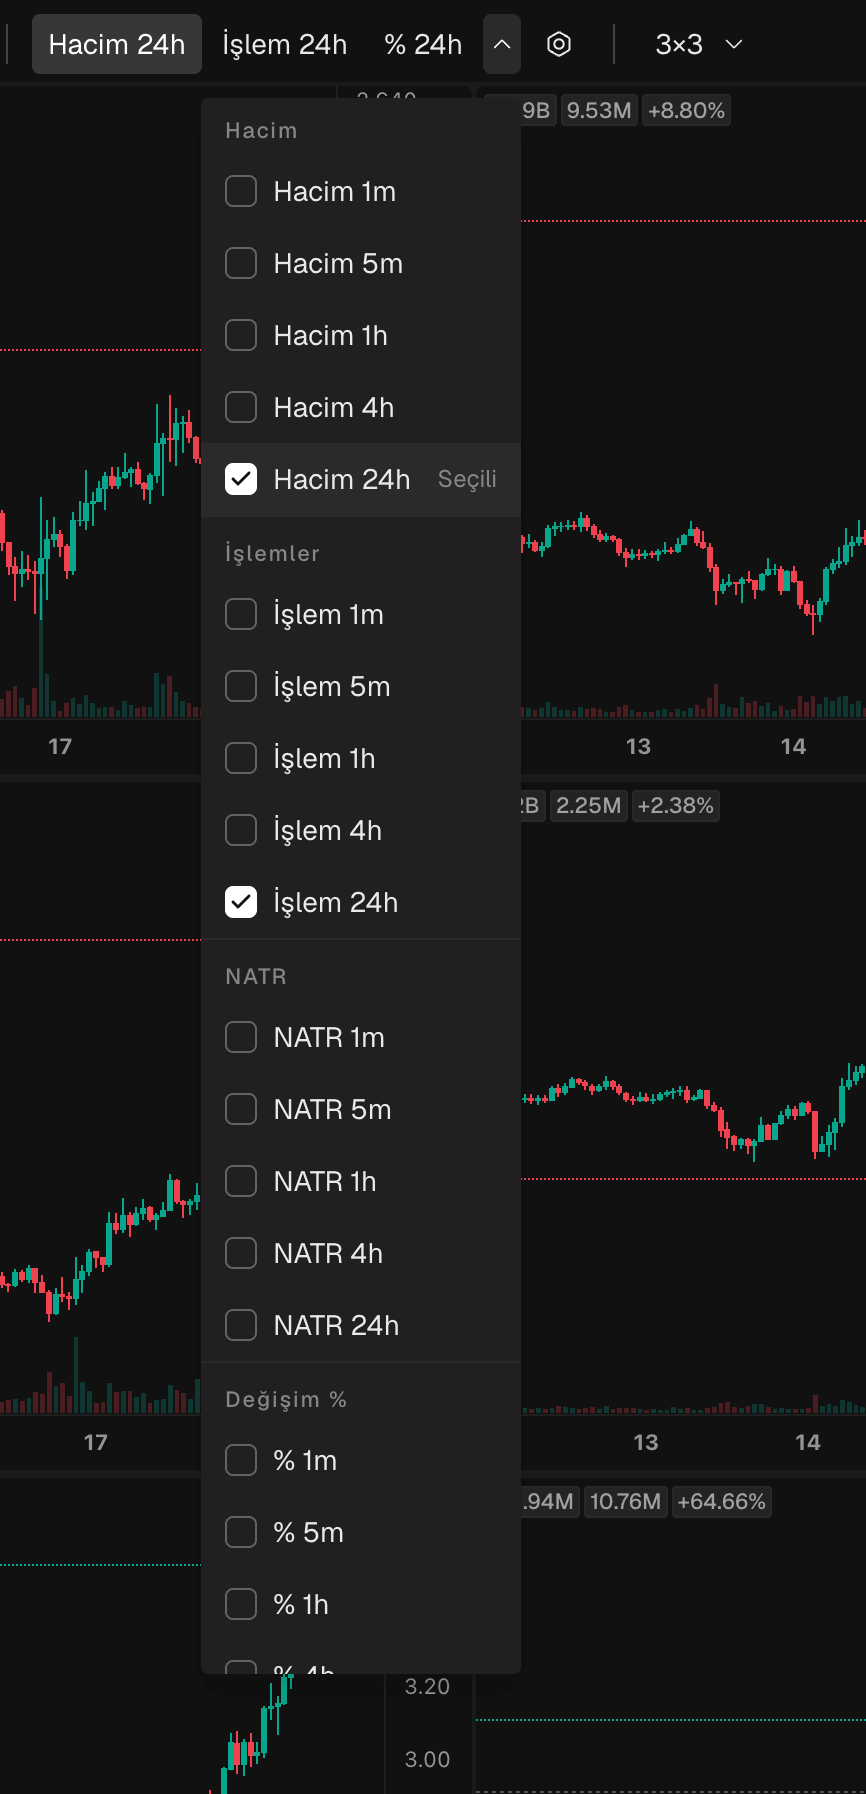Screen dimensions: 866x1794
Task: Select the İşlem 24h toolbar tab
Action: (x=285, y=44)
